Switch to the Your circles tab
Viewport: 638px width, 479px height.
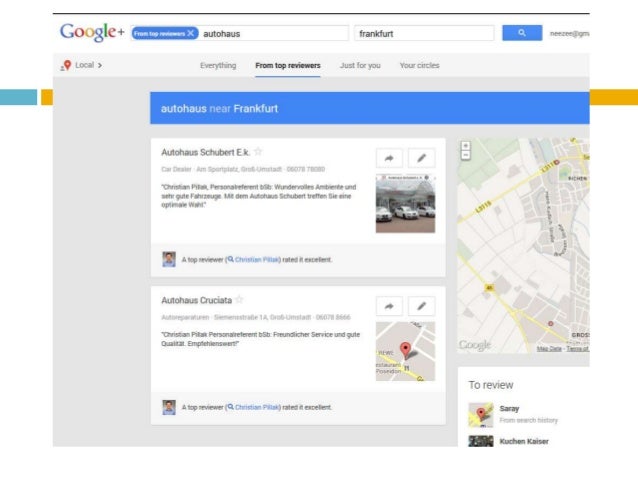[x=420, y=65]
